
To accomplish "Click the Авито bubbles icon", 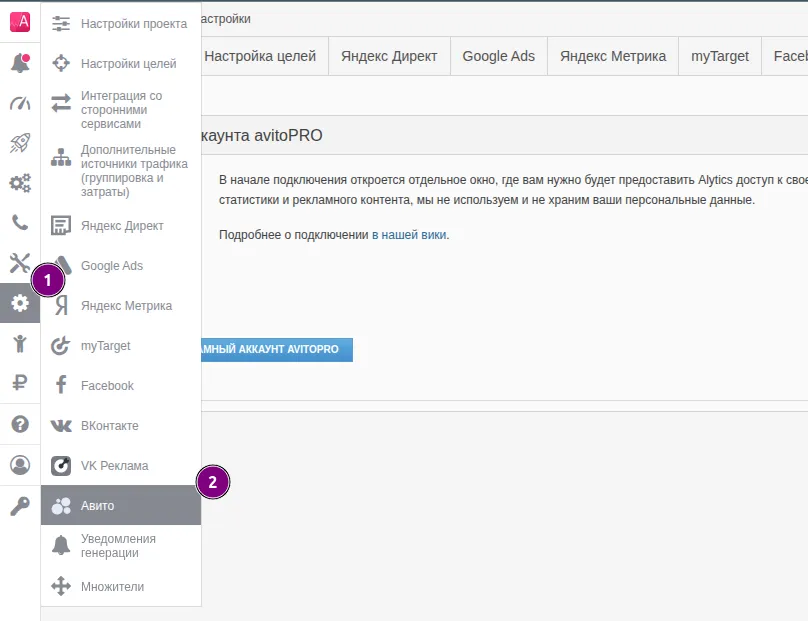I will [x=61, y=506].
